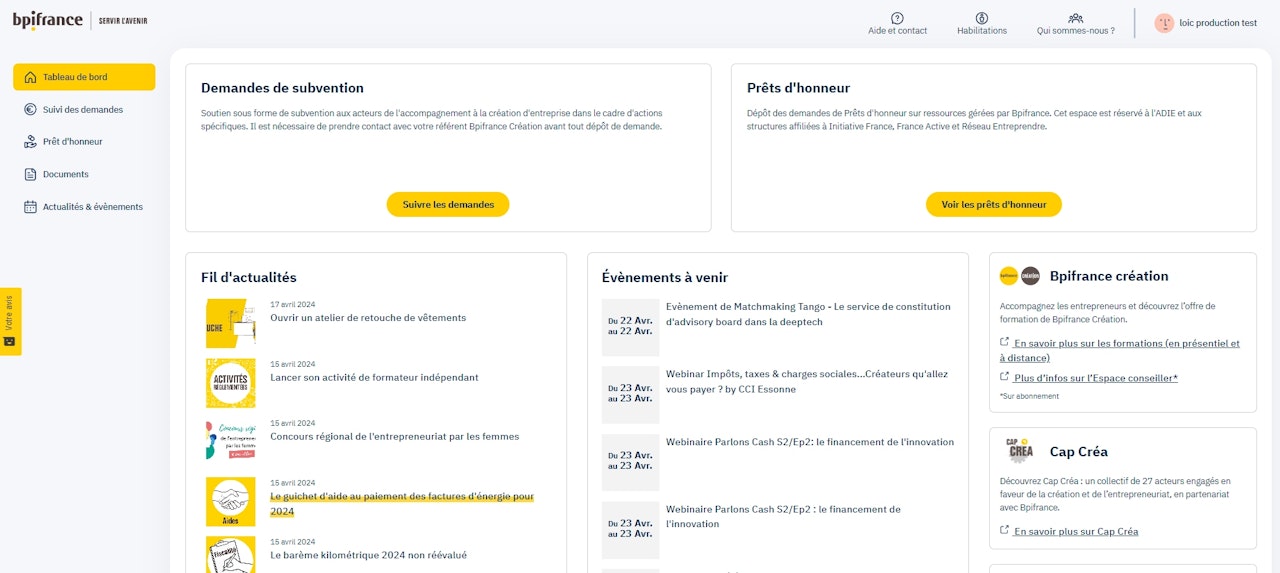
Task: Click the external link icon before En savoir plus sur les formations
Action: tap(1005, 342)
